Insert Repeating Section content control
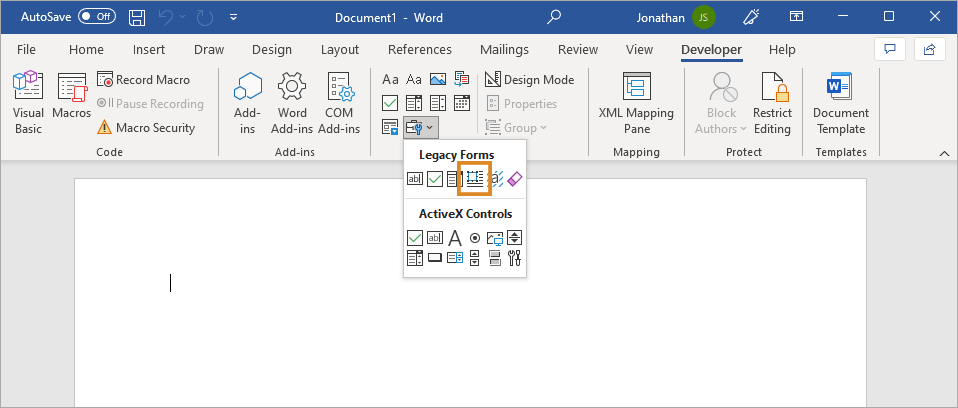The height and width of the screenshot is (408, 958). (390, 127)
